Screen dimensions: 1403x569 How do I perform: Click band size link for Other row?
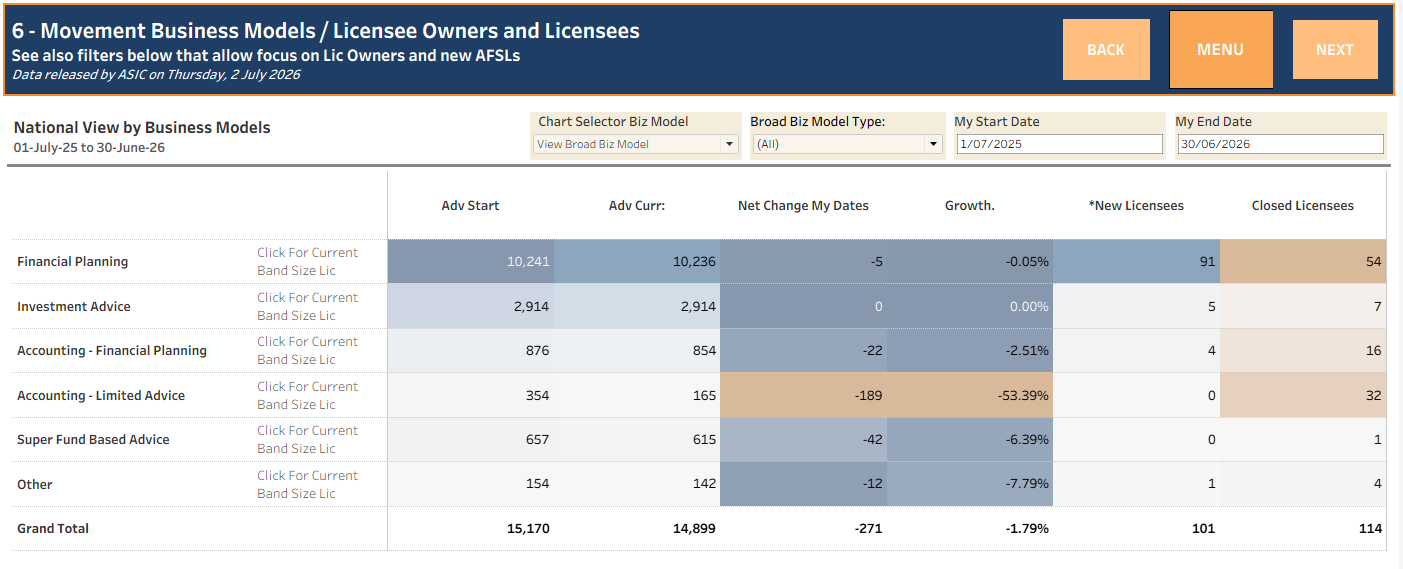coord(307,484)
